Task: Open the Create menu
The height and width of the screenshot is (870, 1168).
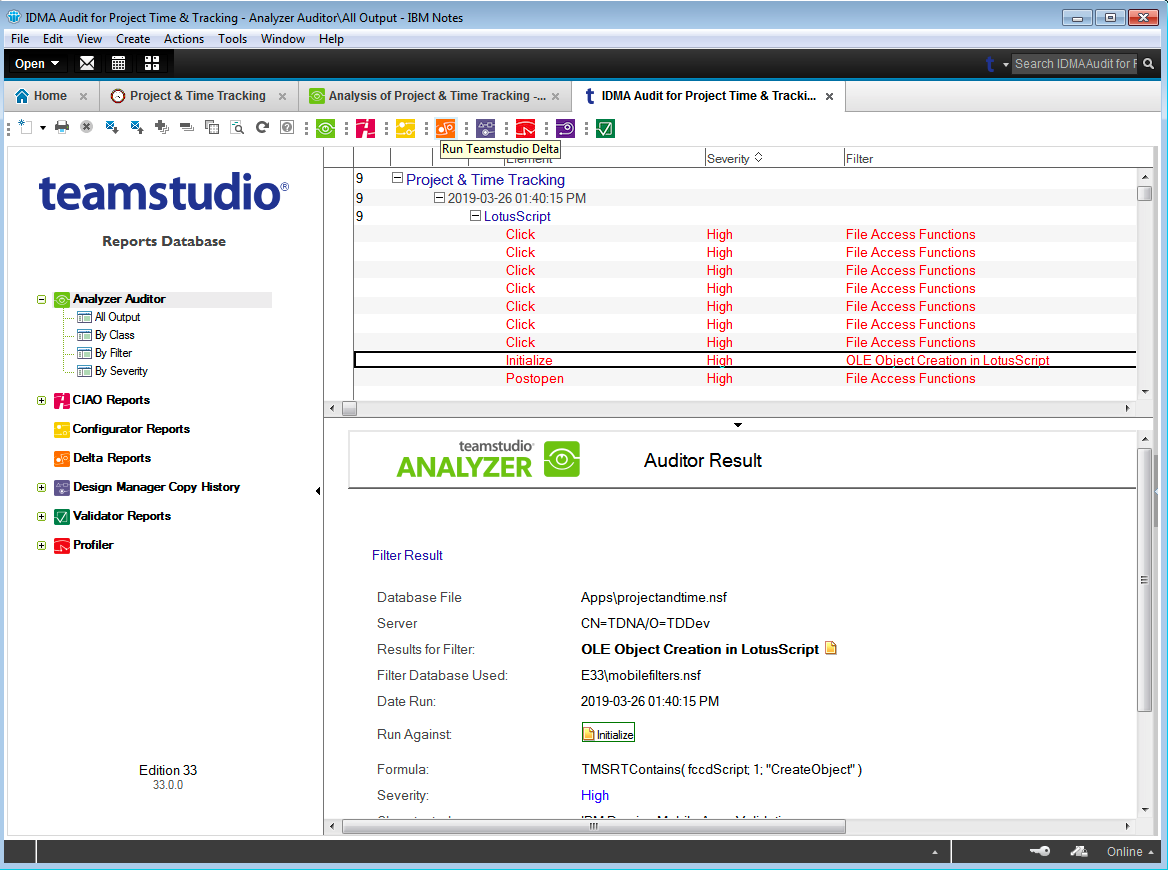Action: [x=133, y=39]
